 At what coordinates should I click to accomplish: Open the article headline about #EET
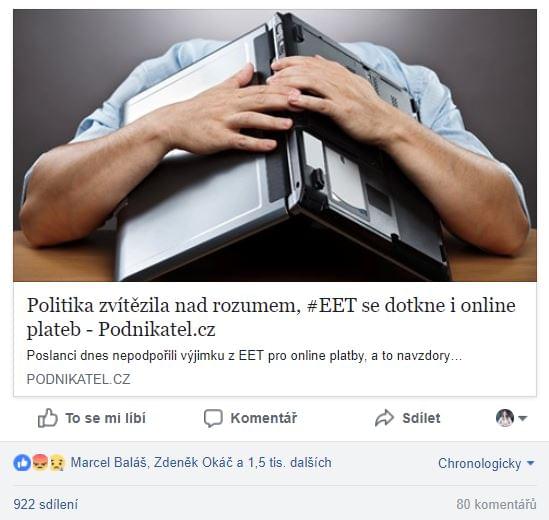coord(271,317)
